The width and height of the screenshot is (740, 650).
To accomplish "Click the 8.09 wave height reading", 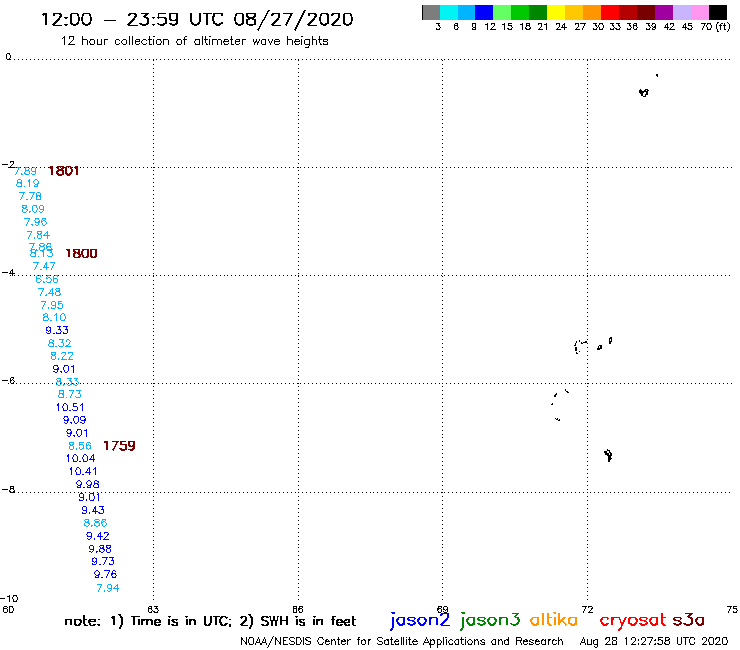I will 33,209.
